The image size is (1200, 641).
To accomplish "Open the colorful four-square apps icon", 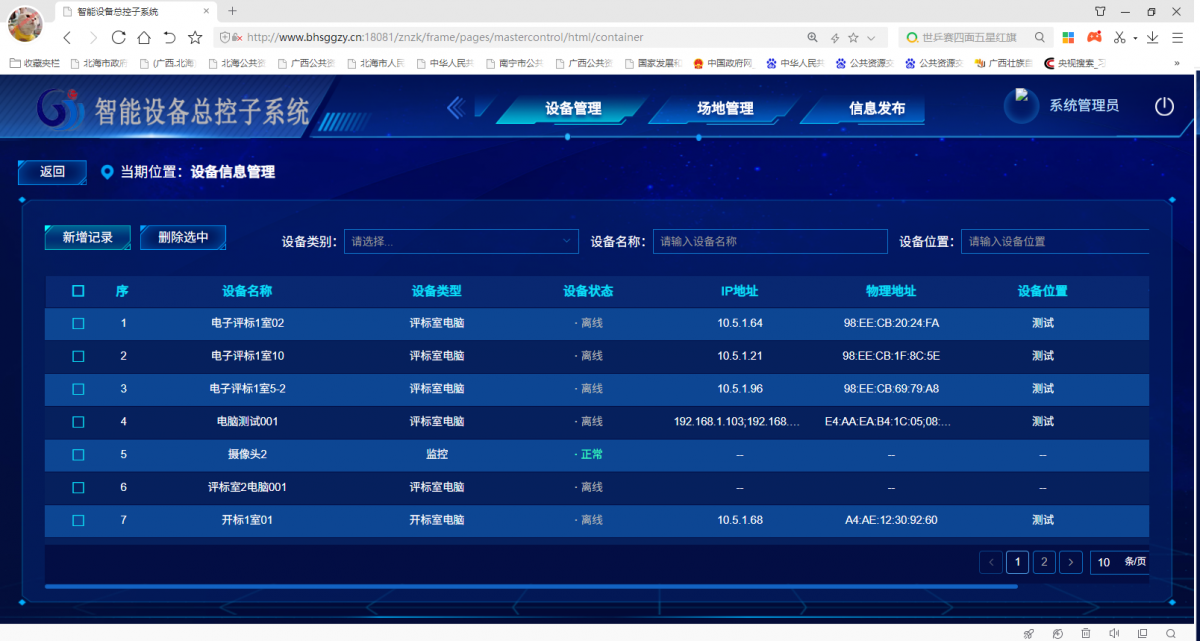I will [x=1068, y=37].
